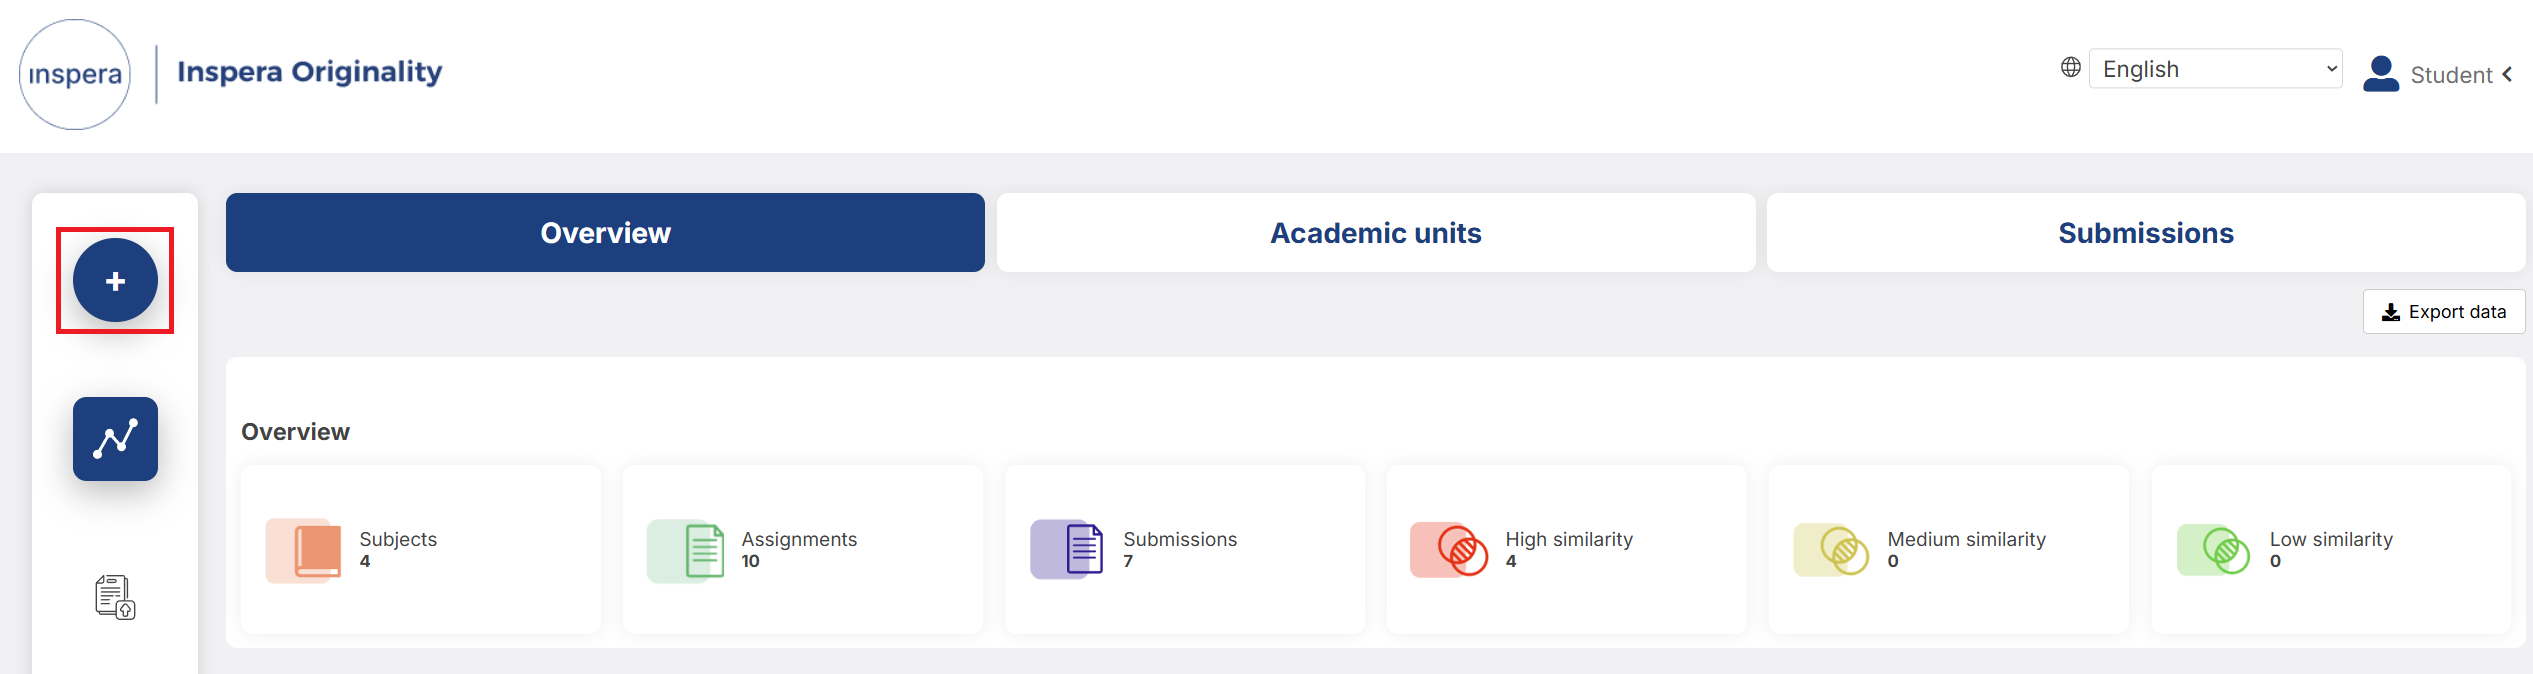The height and width of the screenshot is (674, 2533).
Task: Click the green Assignments document icon
Action: pyautogui.click(x=686, y=550)
